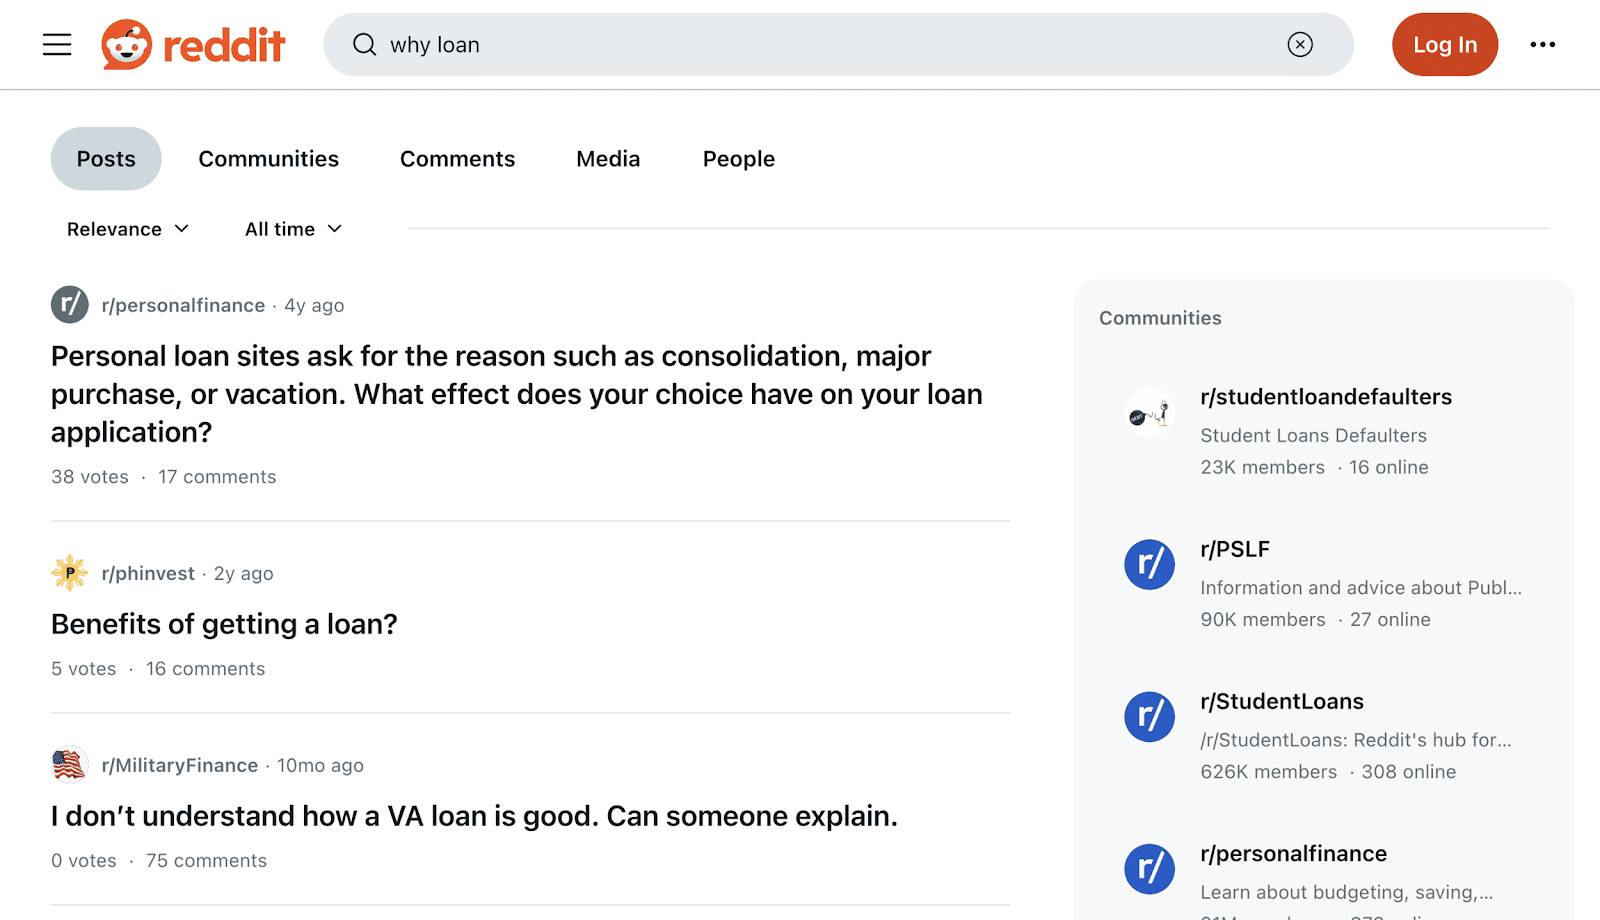The height and width of the screenshot is (920, 1600).
Task: Click the r/StudentLoans icon in Communities panel
Action: click(1149, 717)
